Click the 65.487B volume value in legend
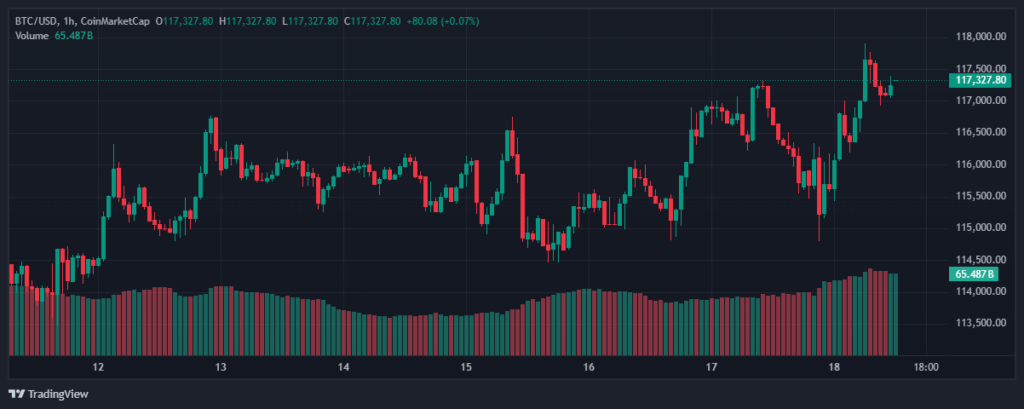The image size is (1024, 409). pyautogui.click(x=73, y=35)
